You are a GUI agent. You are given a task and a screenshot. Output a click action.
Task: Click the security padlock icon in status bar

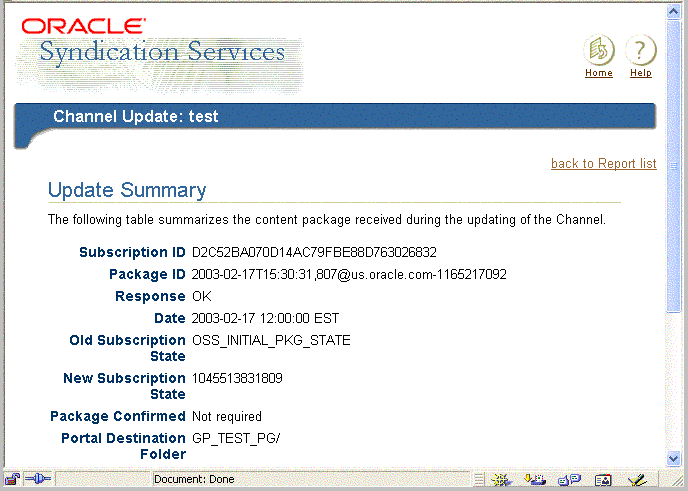click(12, 479)
